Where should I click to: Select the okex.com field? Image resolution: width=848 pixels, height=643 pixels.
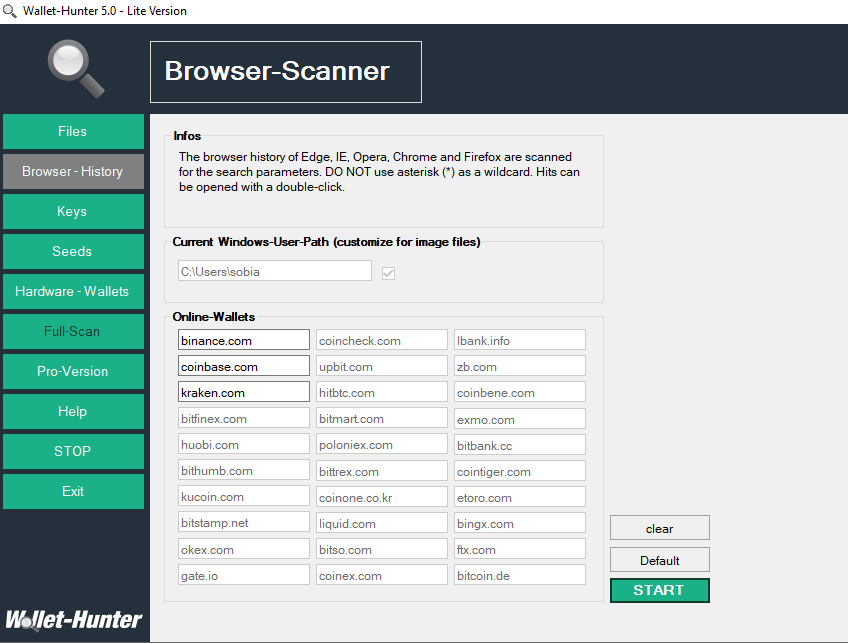pos(244,549)
